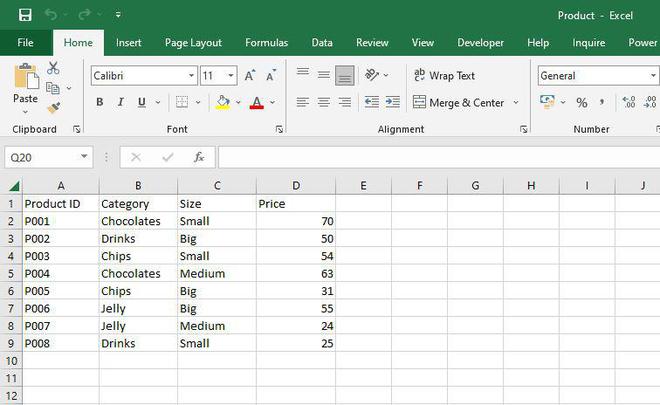Image resolution: width=660 pixels, height=405 pixels.
Task: Switch to the Page Layout tab
Action: (x=193, y=43)
